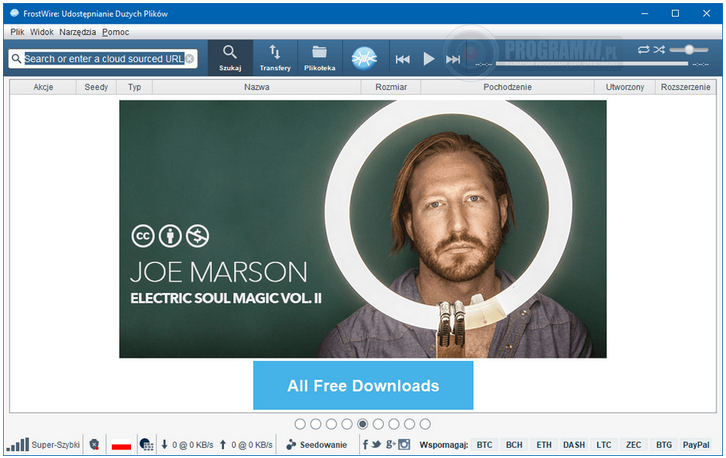Open the Transfery tab
The width and height of the screenshot is (726, 458).
(x=275, y=58)
